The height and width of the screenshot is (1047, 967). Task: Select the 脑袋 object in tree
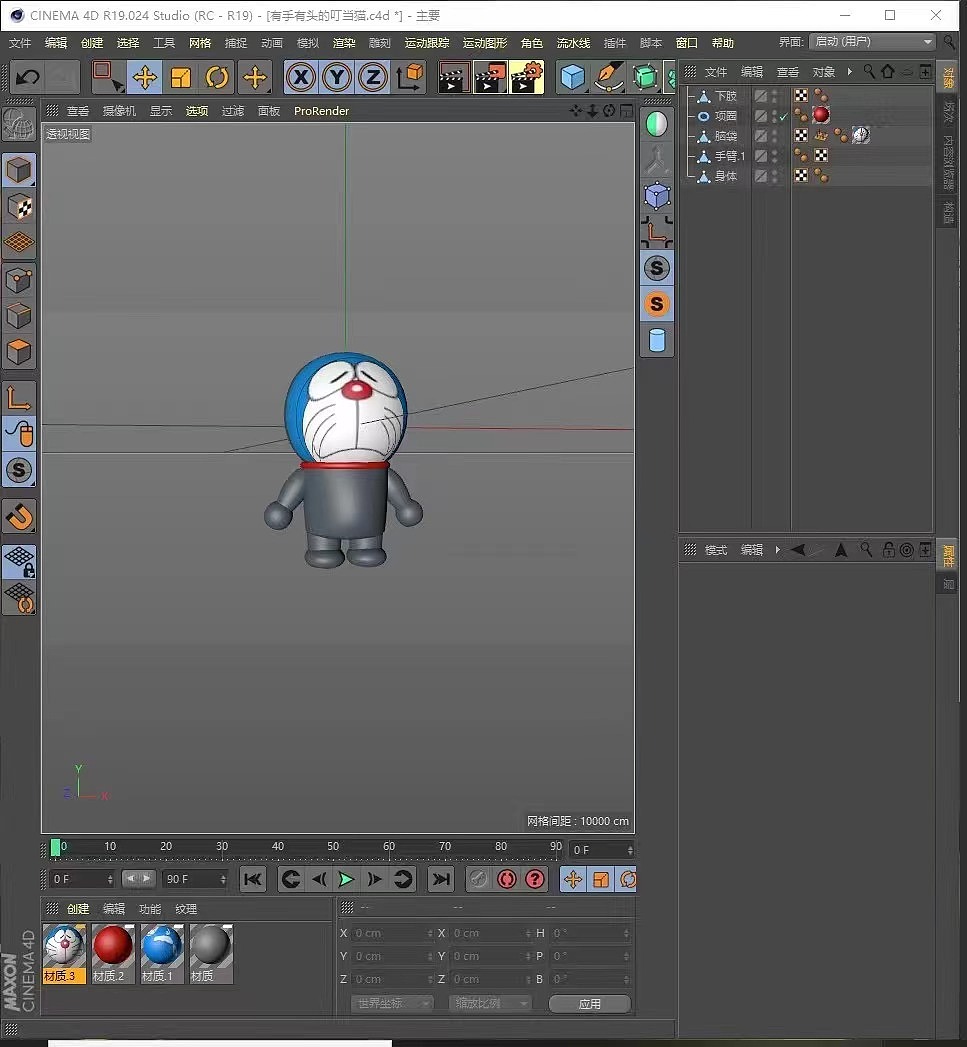coord(725,136)
